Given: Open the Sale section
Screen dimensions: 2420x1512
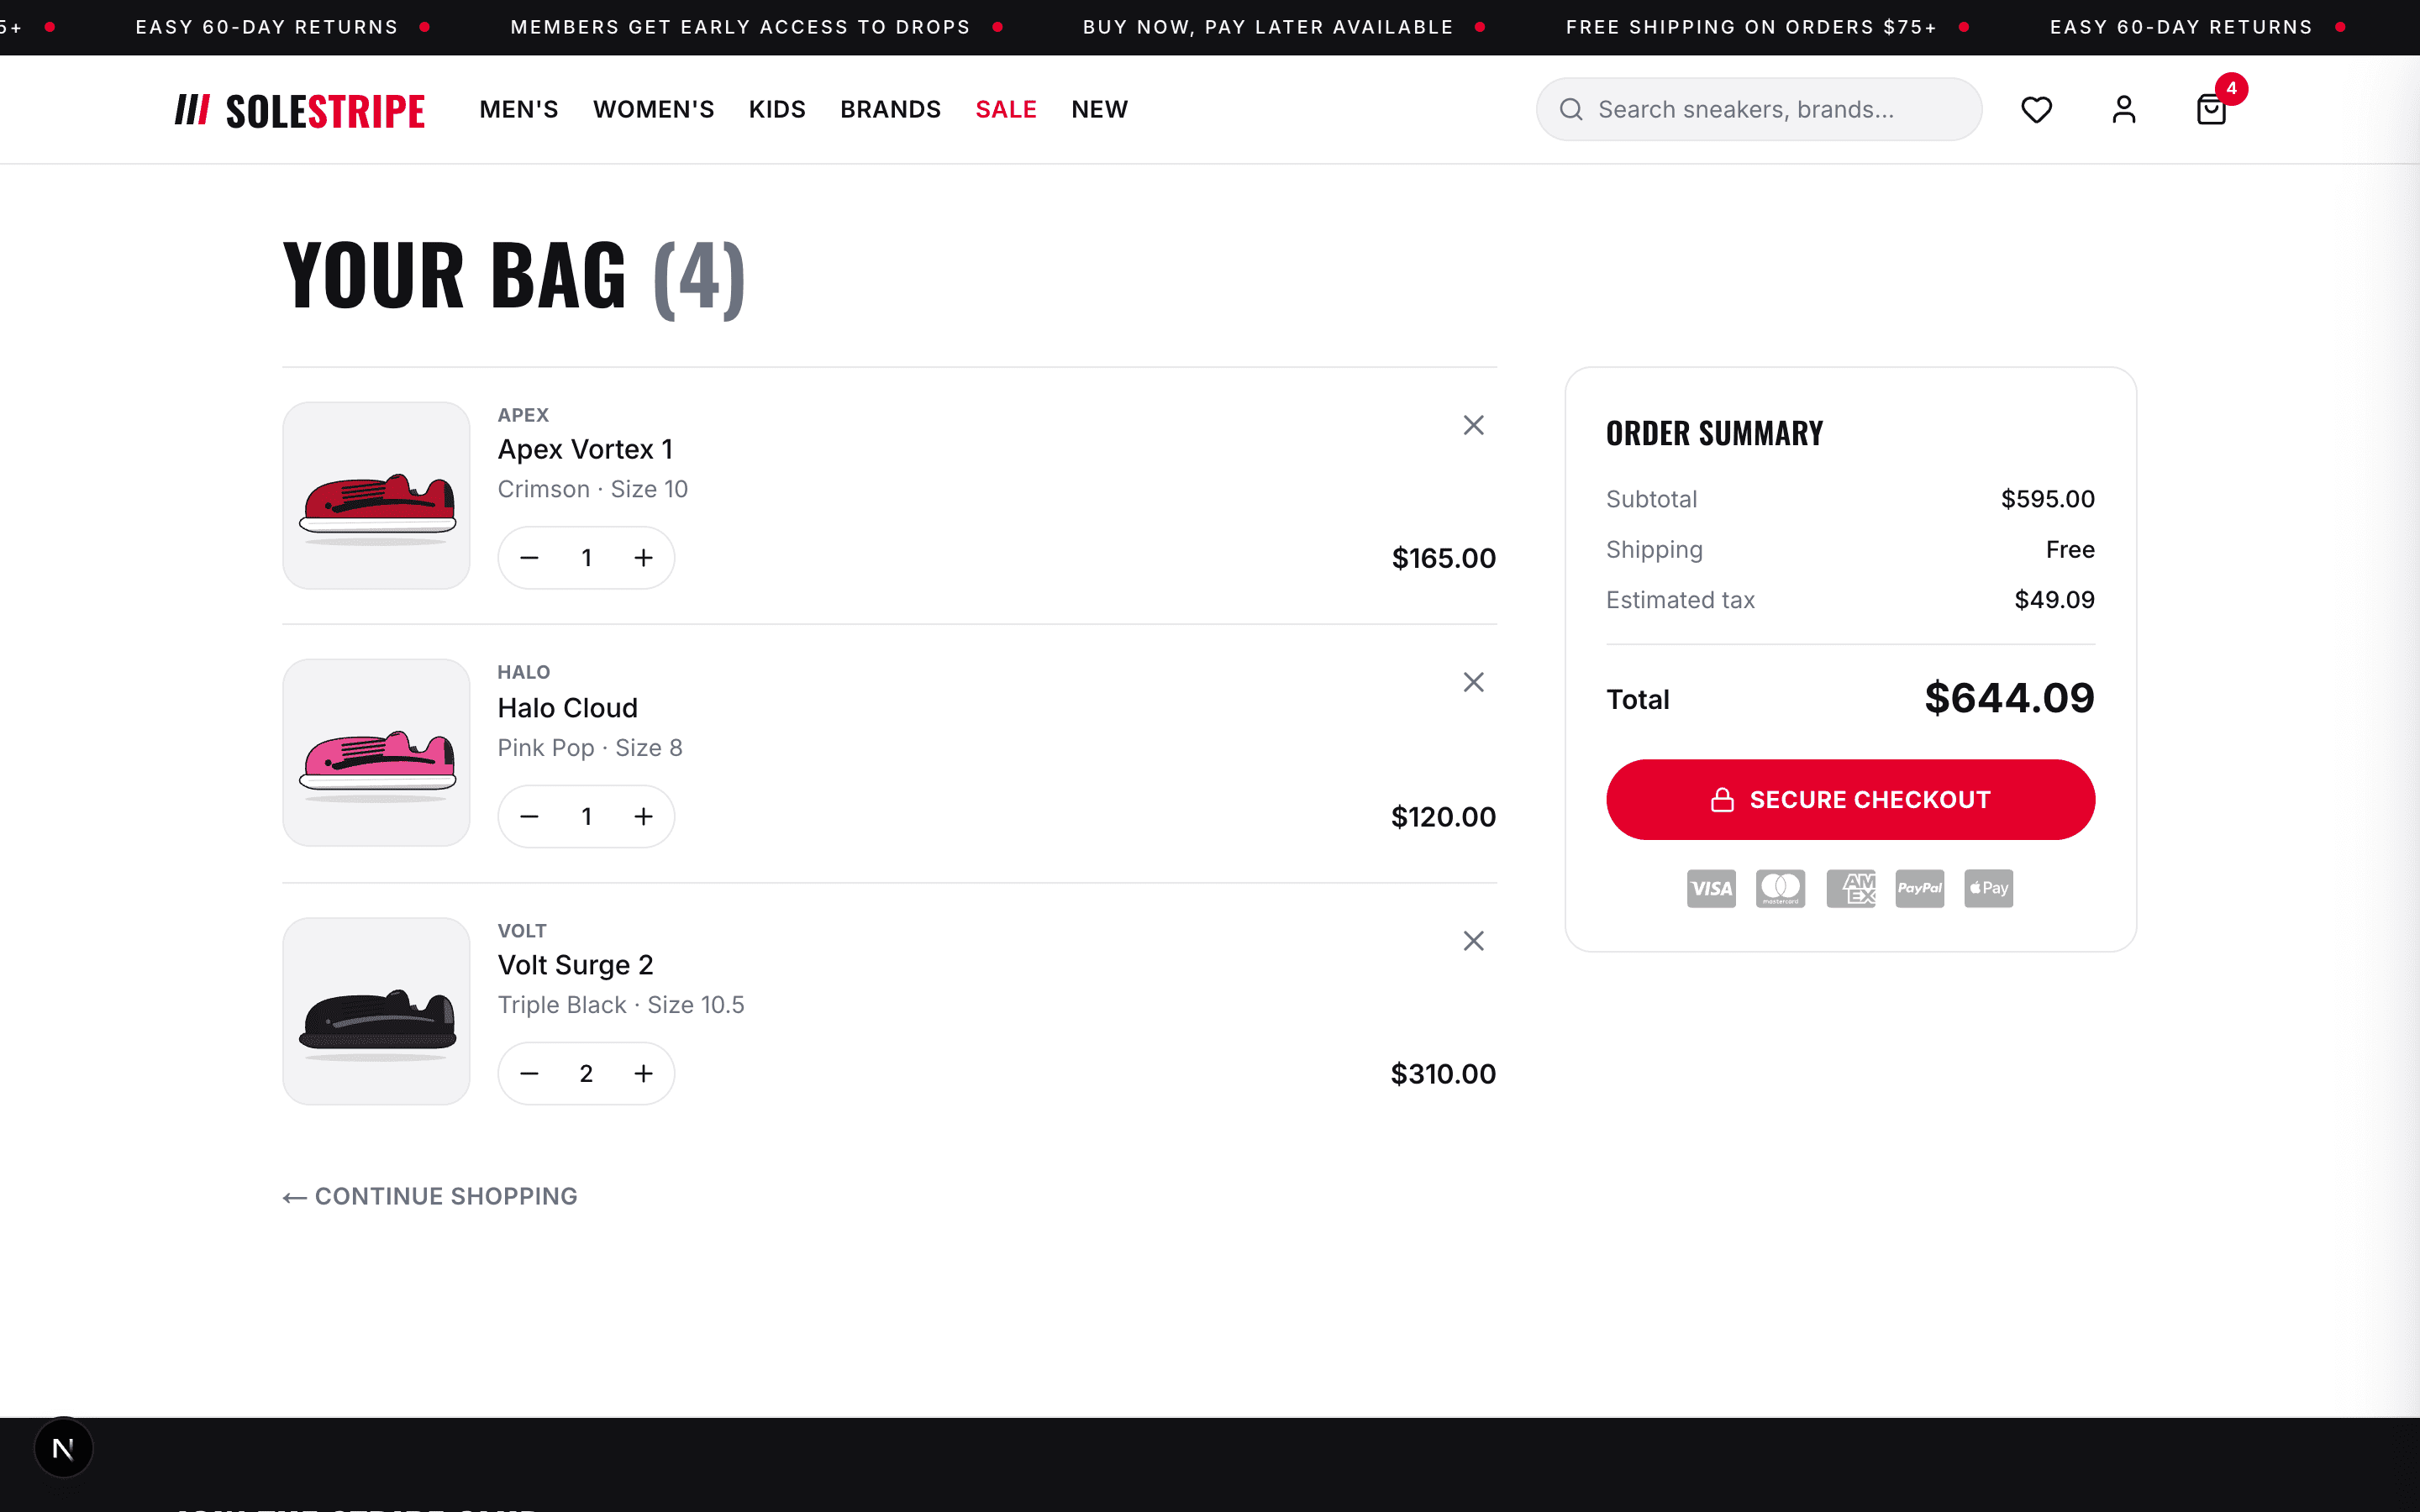Looking at the screenshot, I should [1006, 109].
